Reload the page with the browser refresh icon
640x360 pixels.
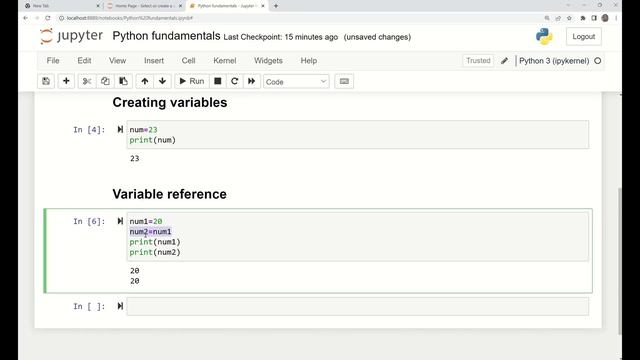pyautogui.click(x=48, y=18)
